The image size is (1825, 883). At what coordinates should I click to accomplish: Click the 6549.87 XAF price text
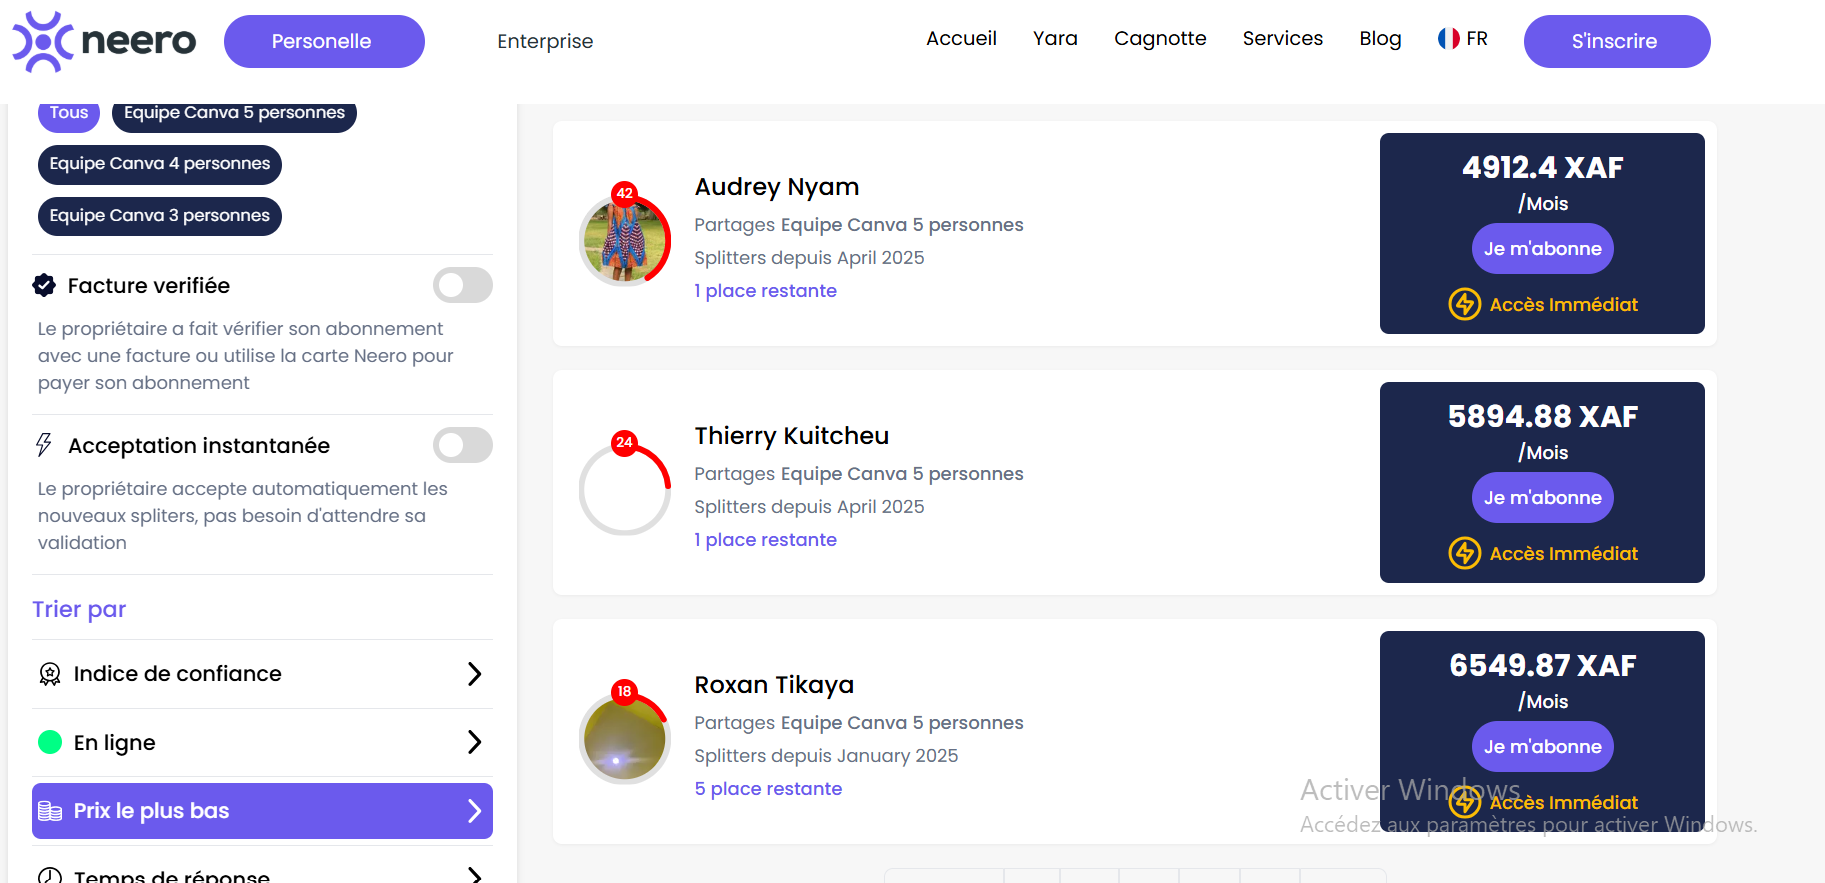pyautogui.click(x=1542, y=665)
